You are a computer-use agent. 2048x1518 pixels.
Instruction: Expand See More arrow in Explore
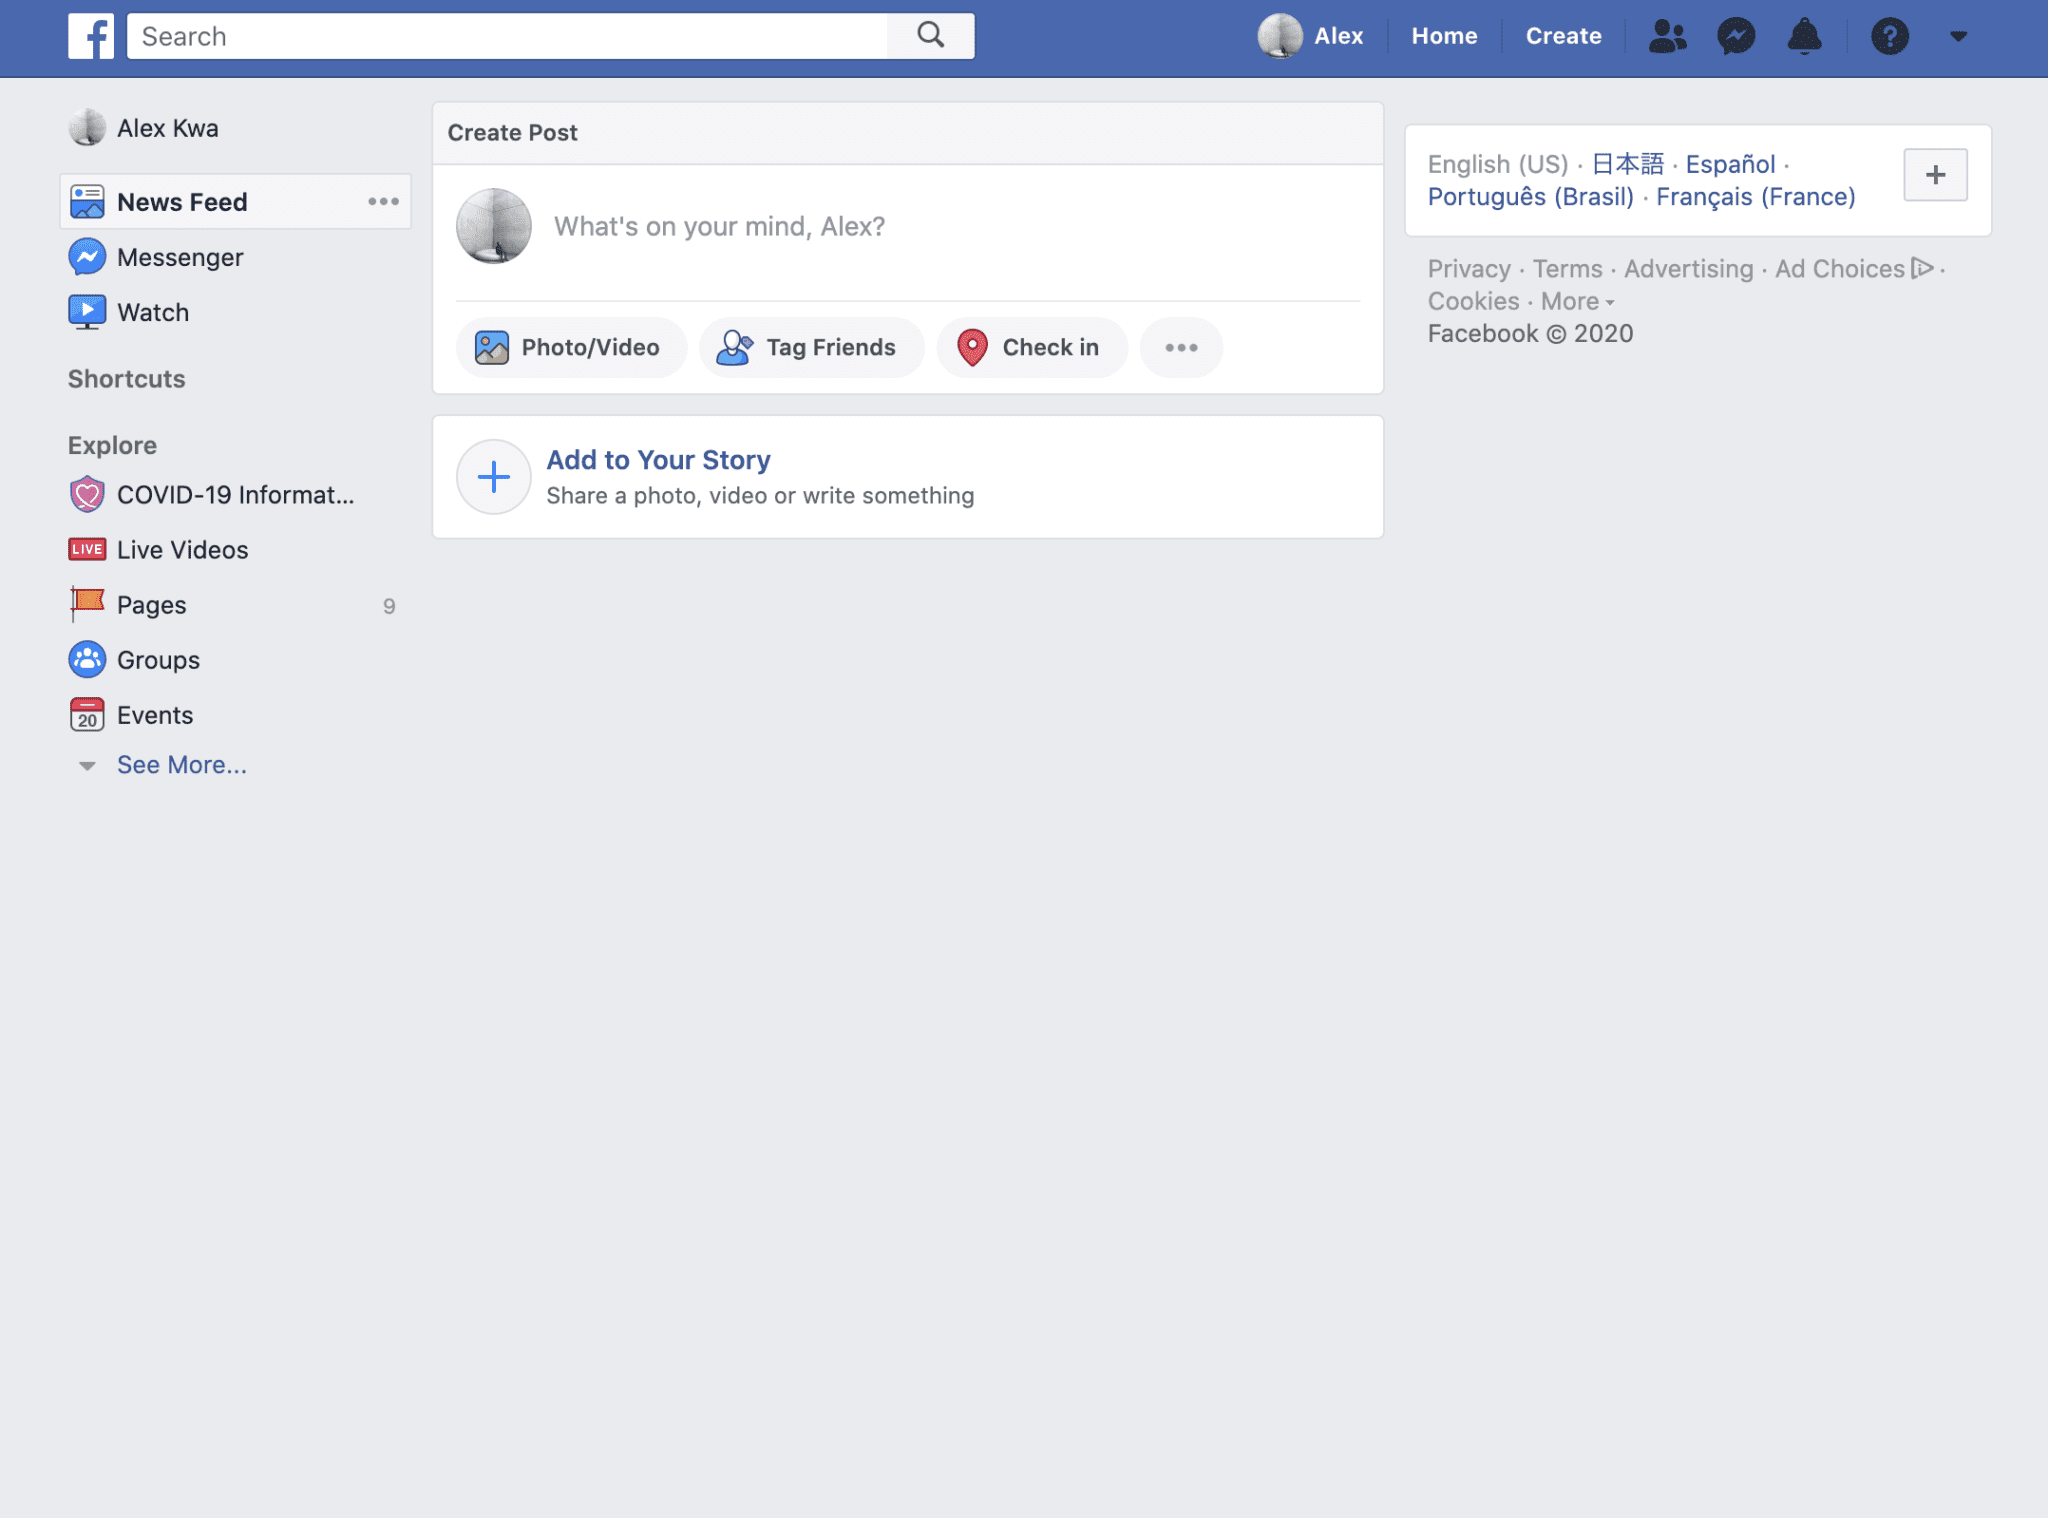[x=87, y=766]
